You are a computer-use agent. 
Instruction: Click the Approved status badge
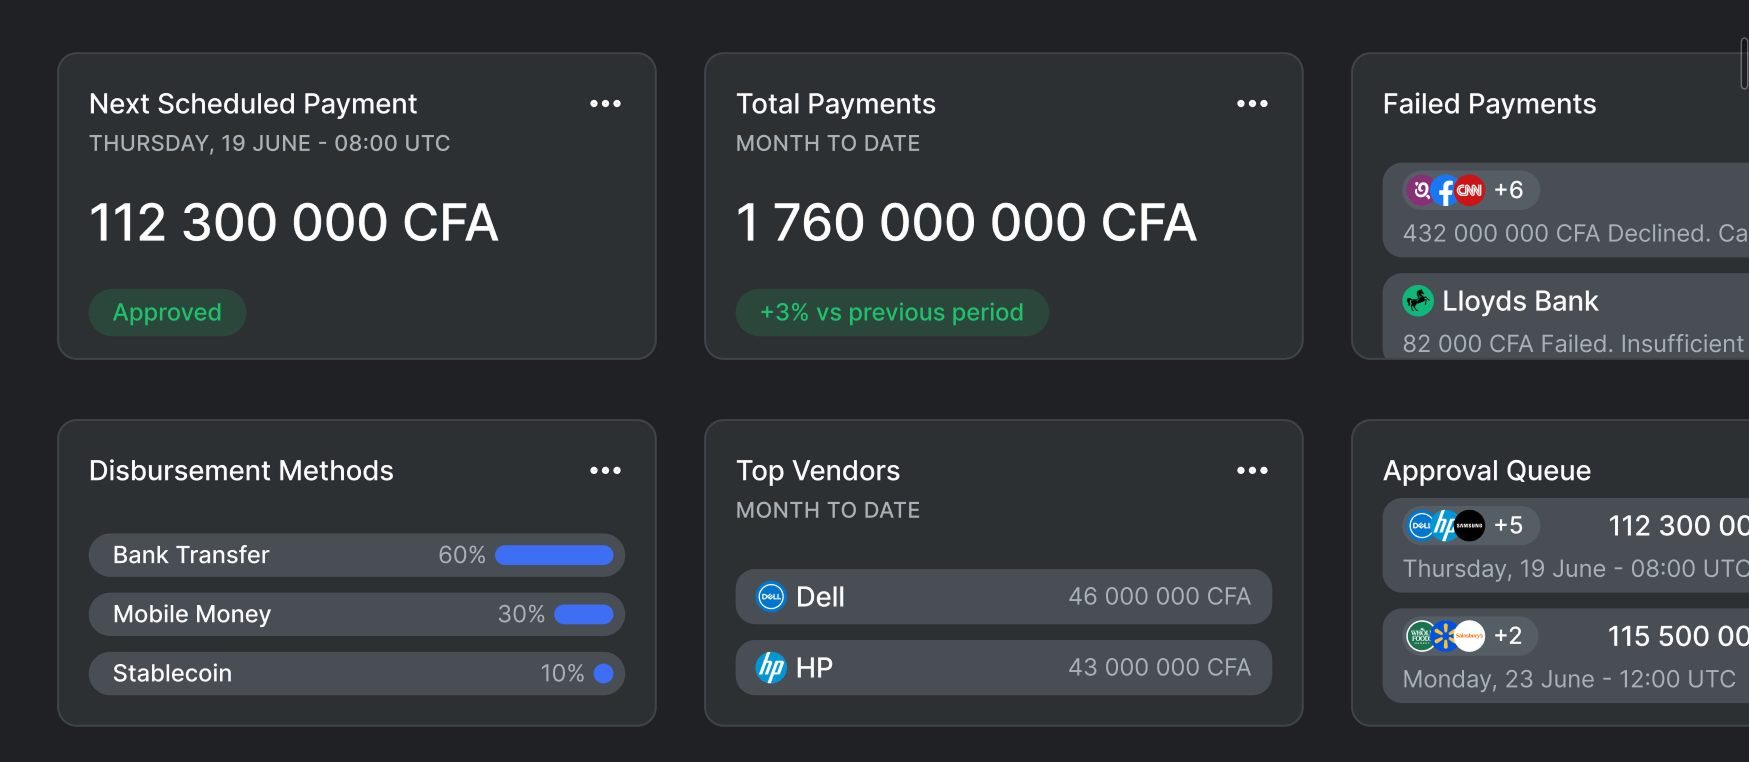pyautogui.click(x=167, y=312)
